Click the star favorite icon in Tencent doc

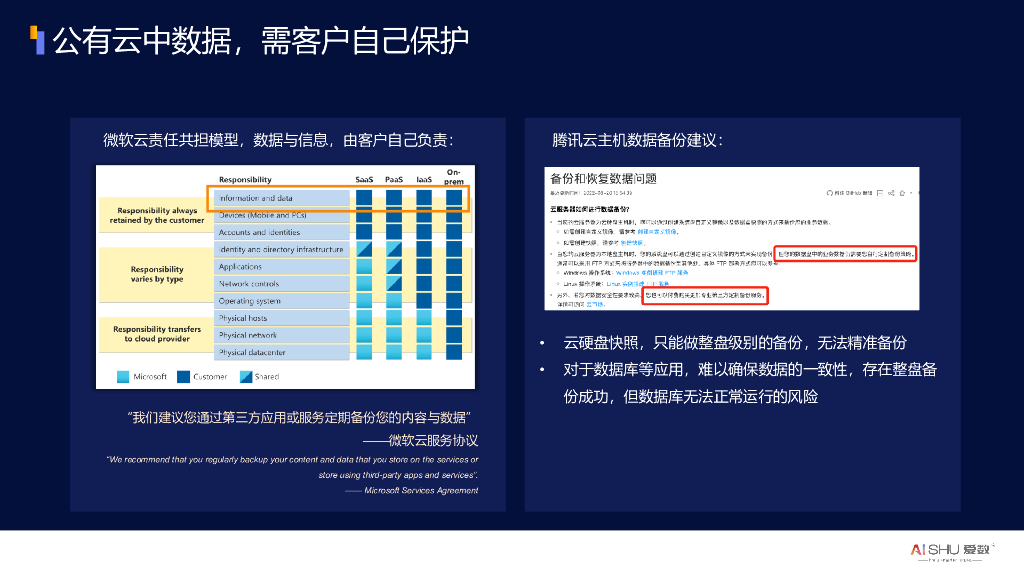click(903, 193)
